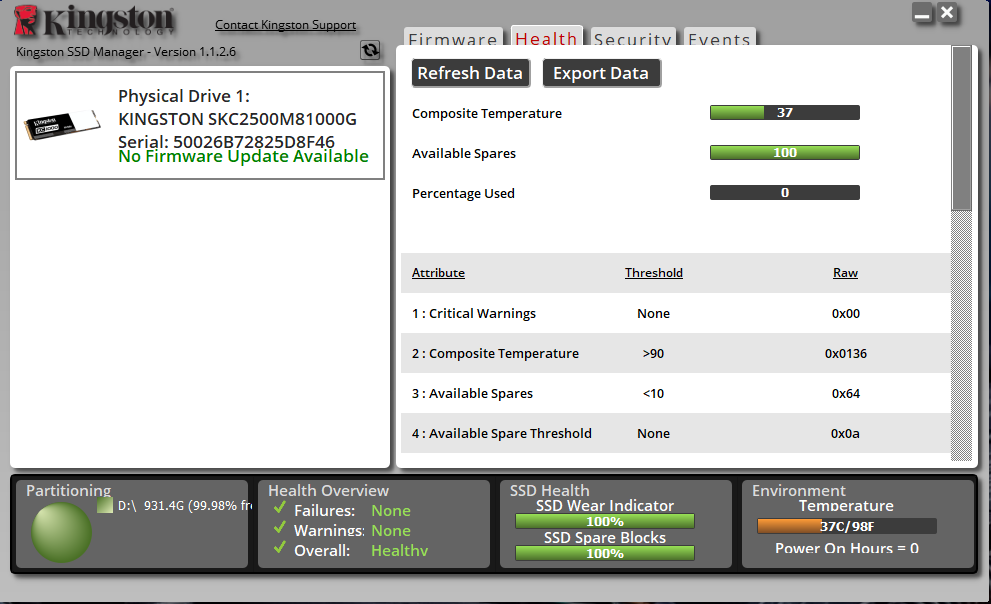
Task: Select the Physical Drive 1 entry
Action: pos(200,125)
